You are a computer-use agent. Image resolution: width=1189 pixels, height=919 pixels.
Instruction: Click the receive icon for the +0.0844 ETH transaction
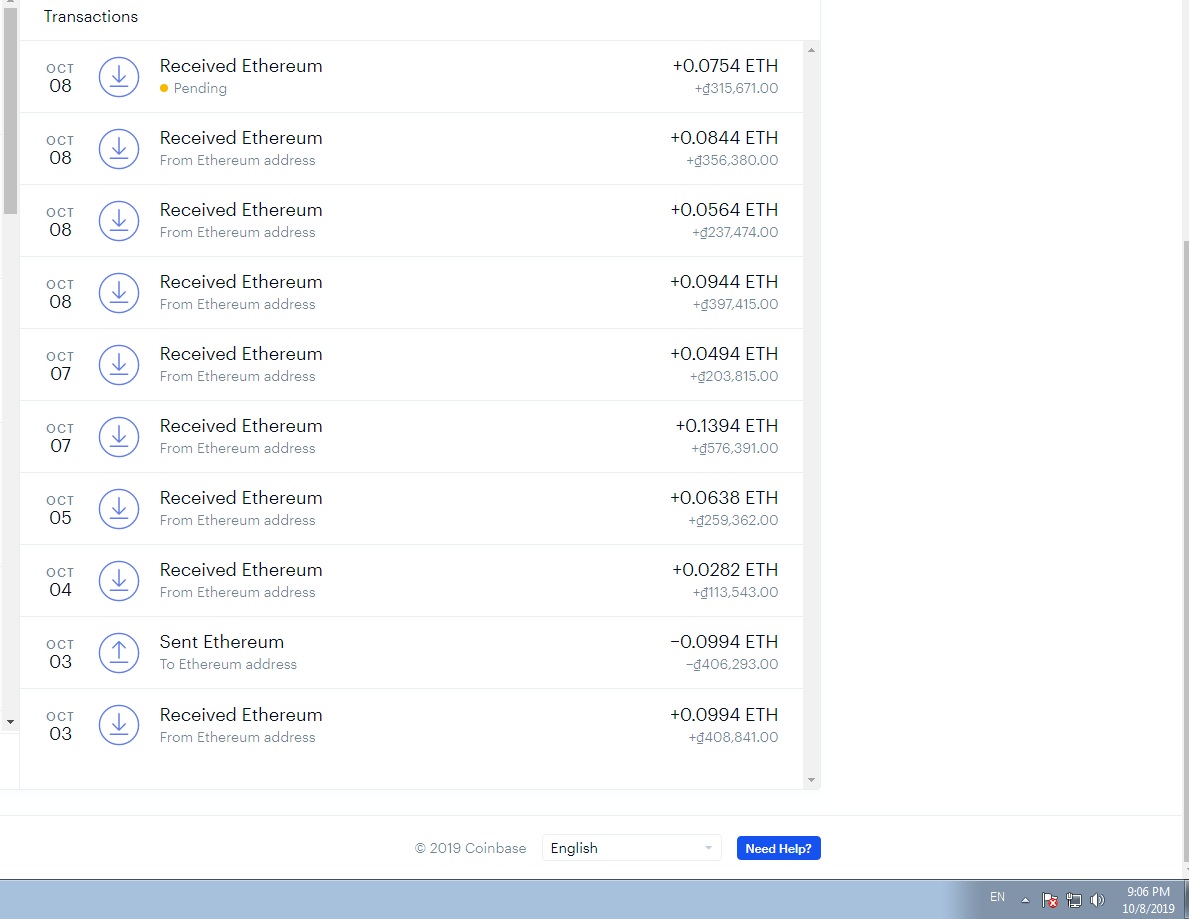tap(119, 149)
